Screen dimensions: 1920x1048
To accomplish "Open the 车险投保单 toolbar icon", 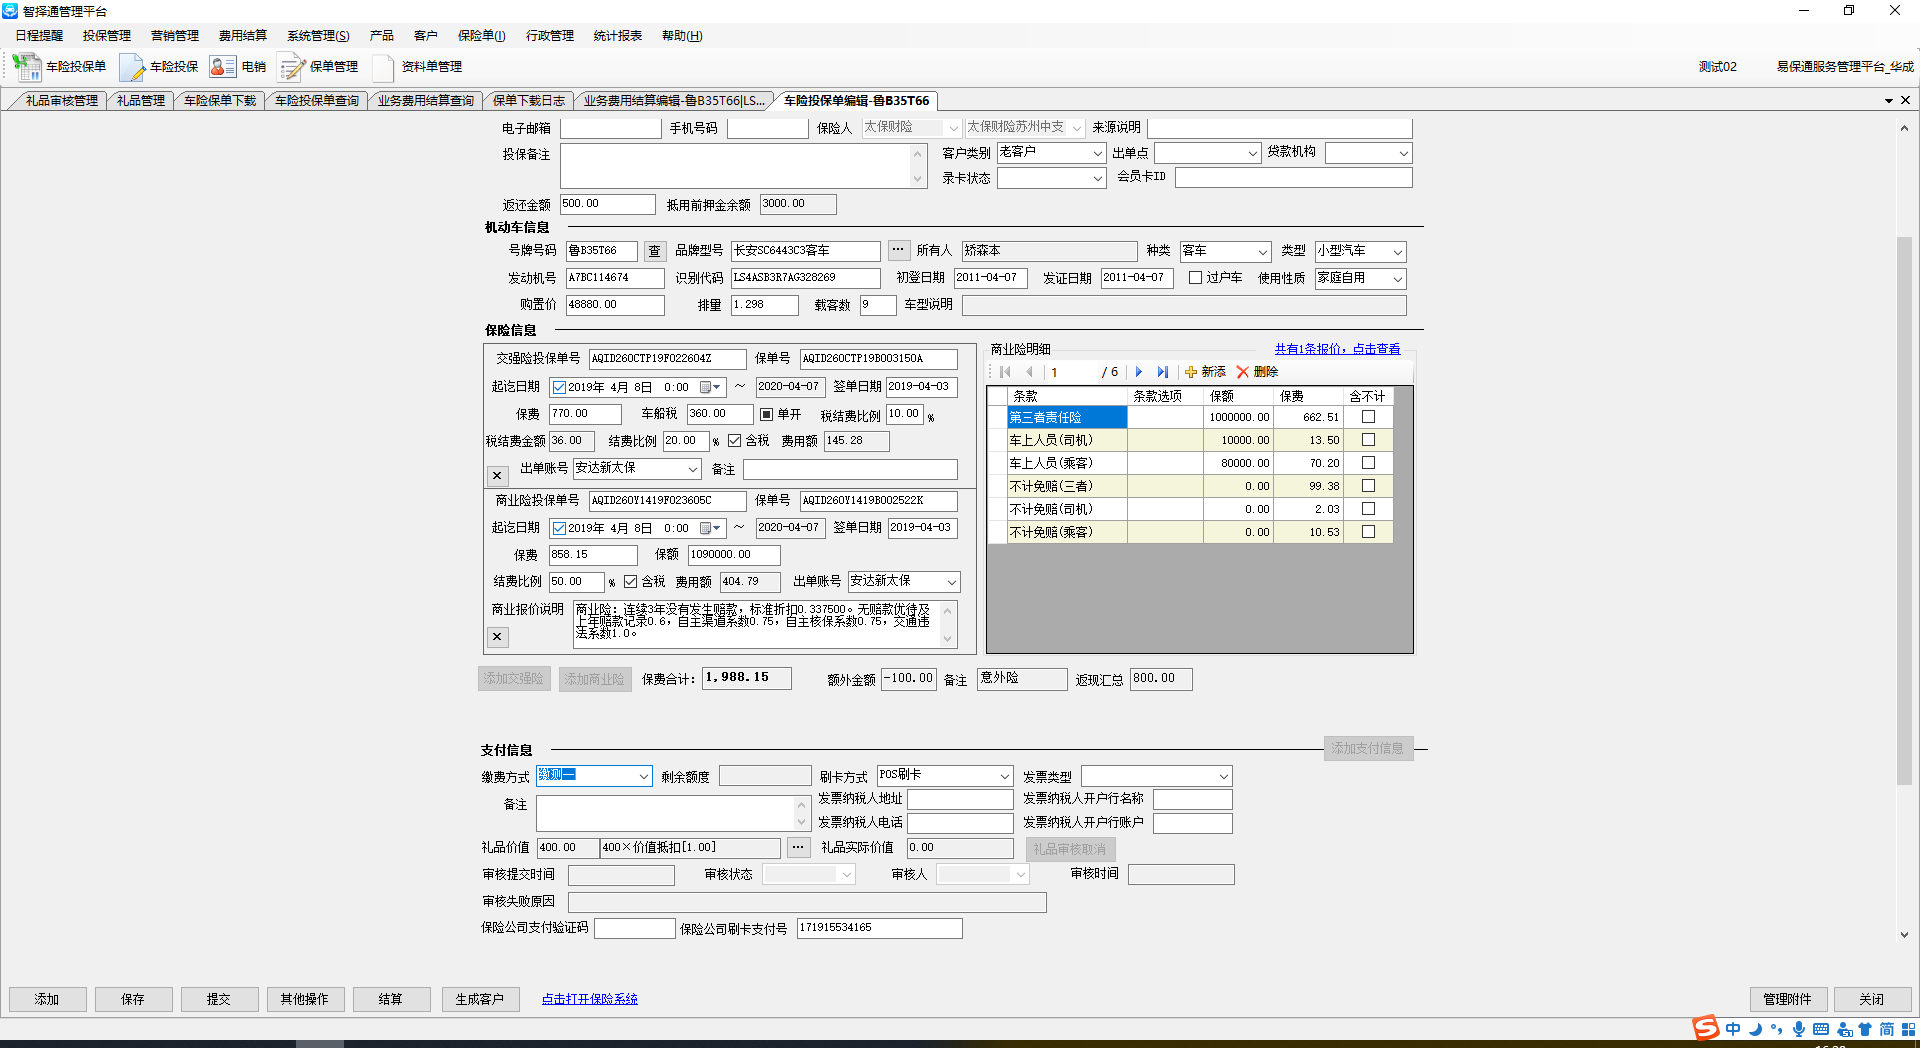I will pyautogui.click(x=27, y=67).
